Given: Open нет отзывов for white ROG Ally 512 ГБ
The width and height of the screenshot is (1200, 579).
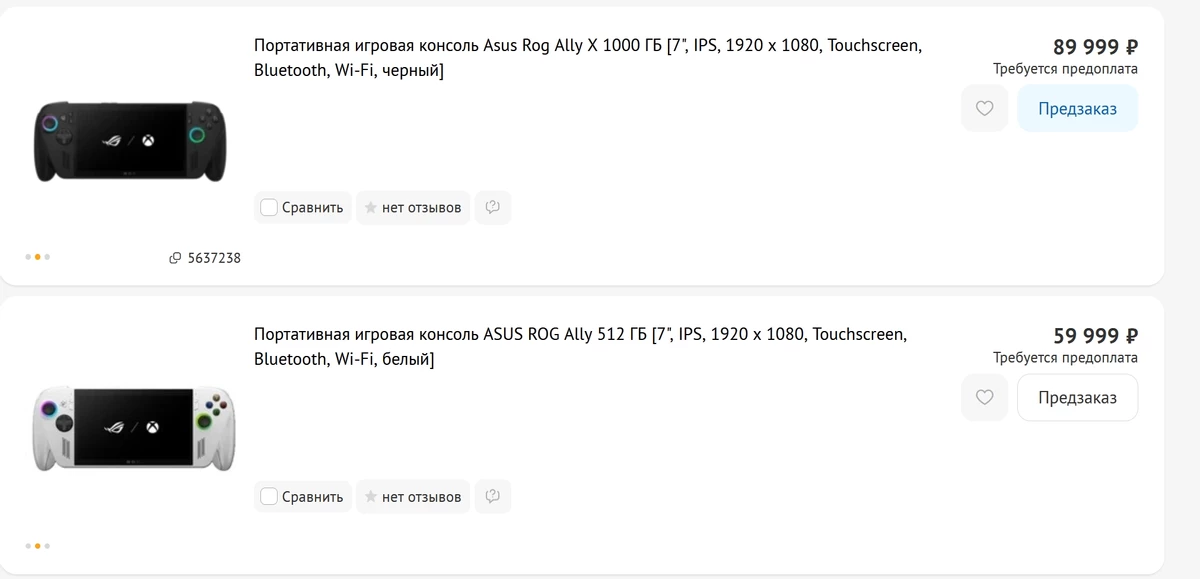Looking at the screenshot, I should [421, 497].
